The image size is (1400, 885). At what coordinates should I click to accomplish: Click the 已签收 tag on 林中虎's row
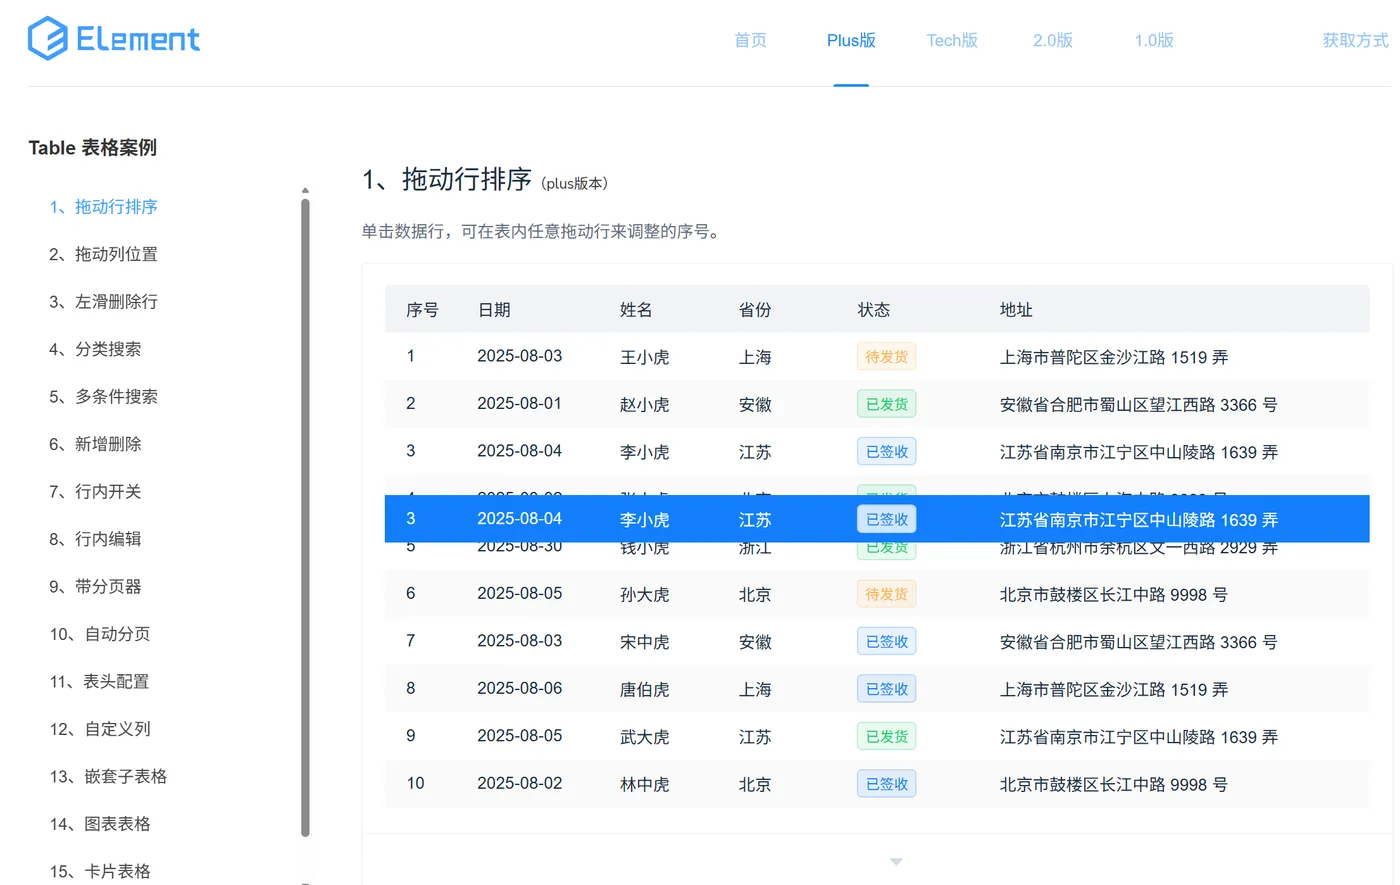(886, 783)
